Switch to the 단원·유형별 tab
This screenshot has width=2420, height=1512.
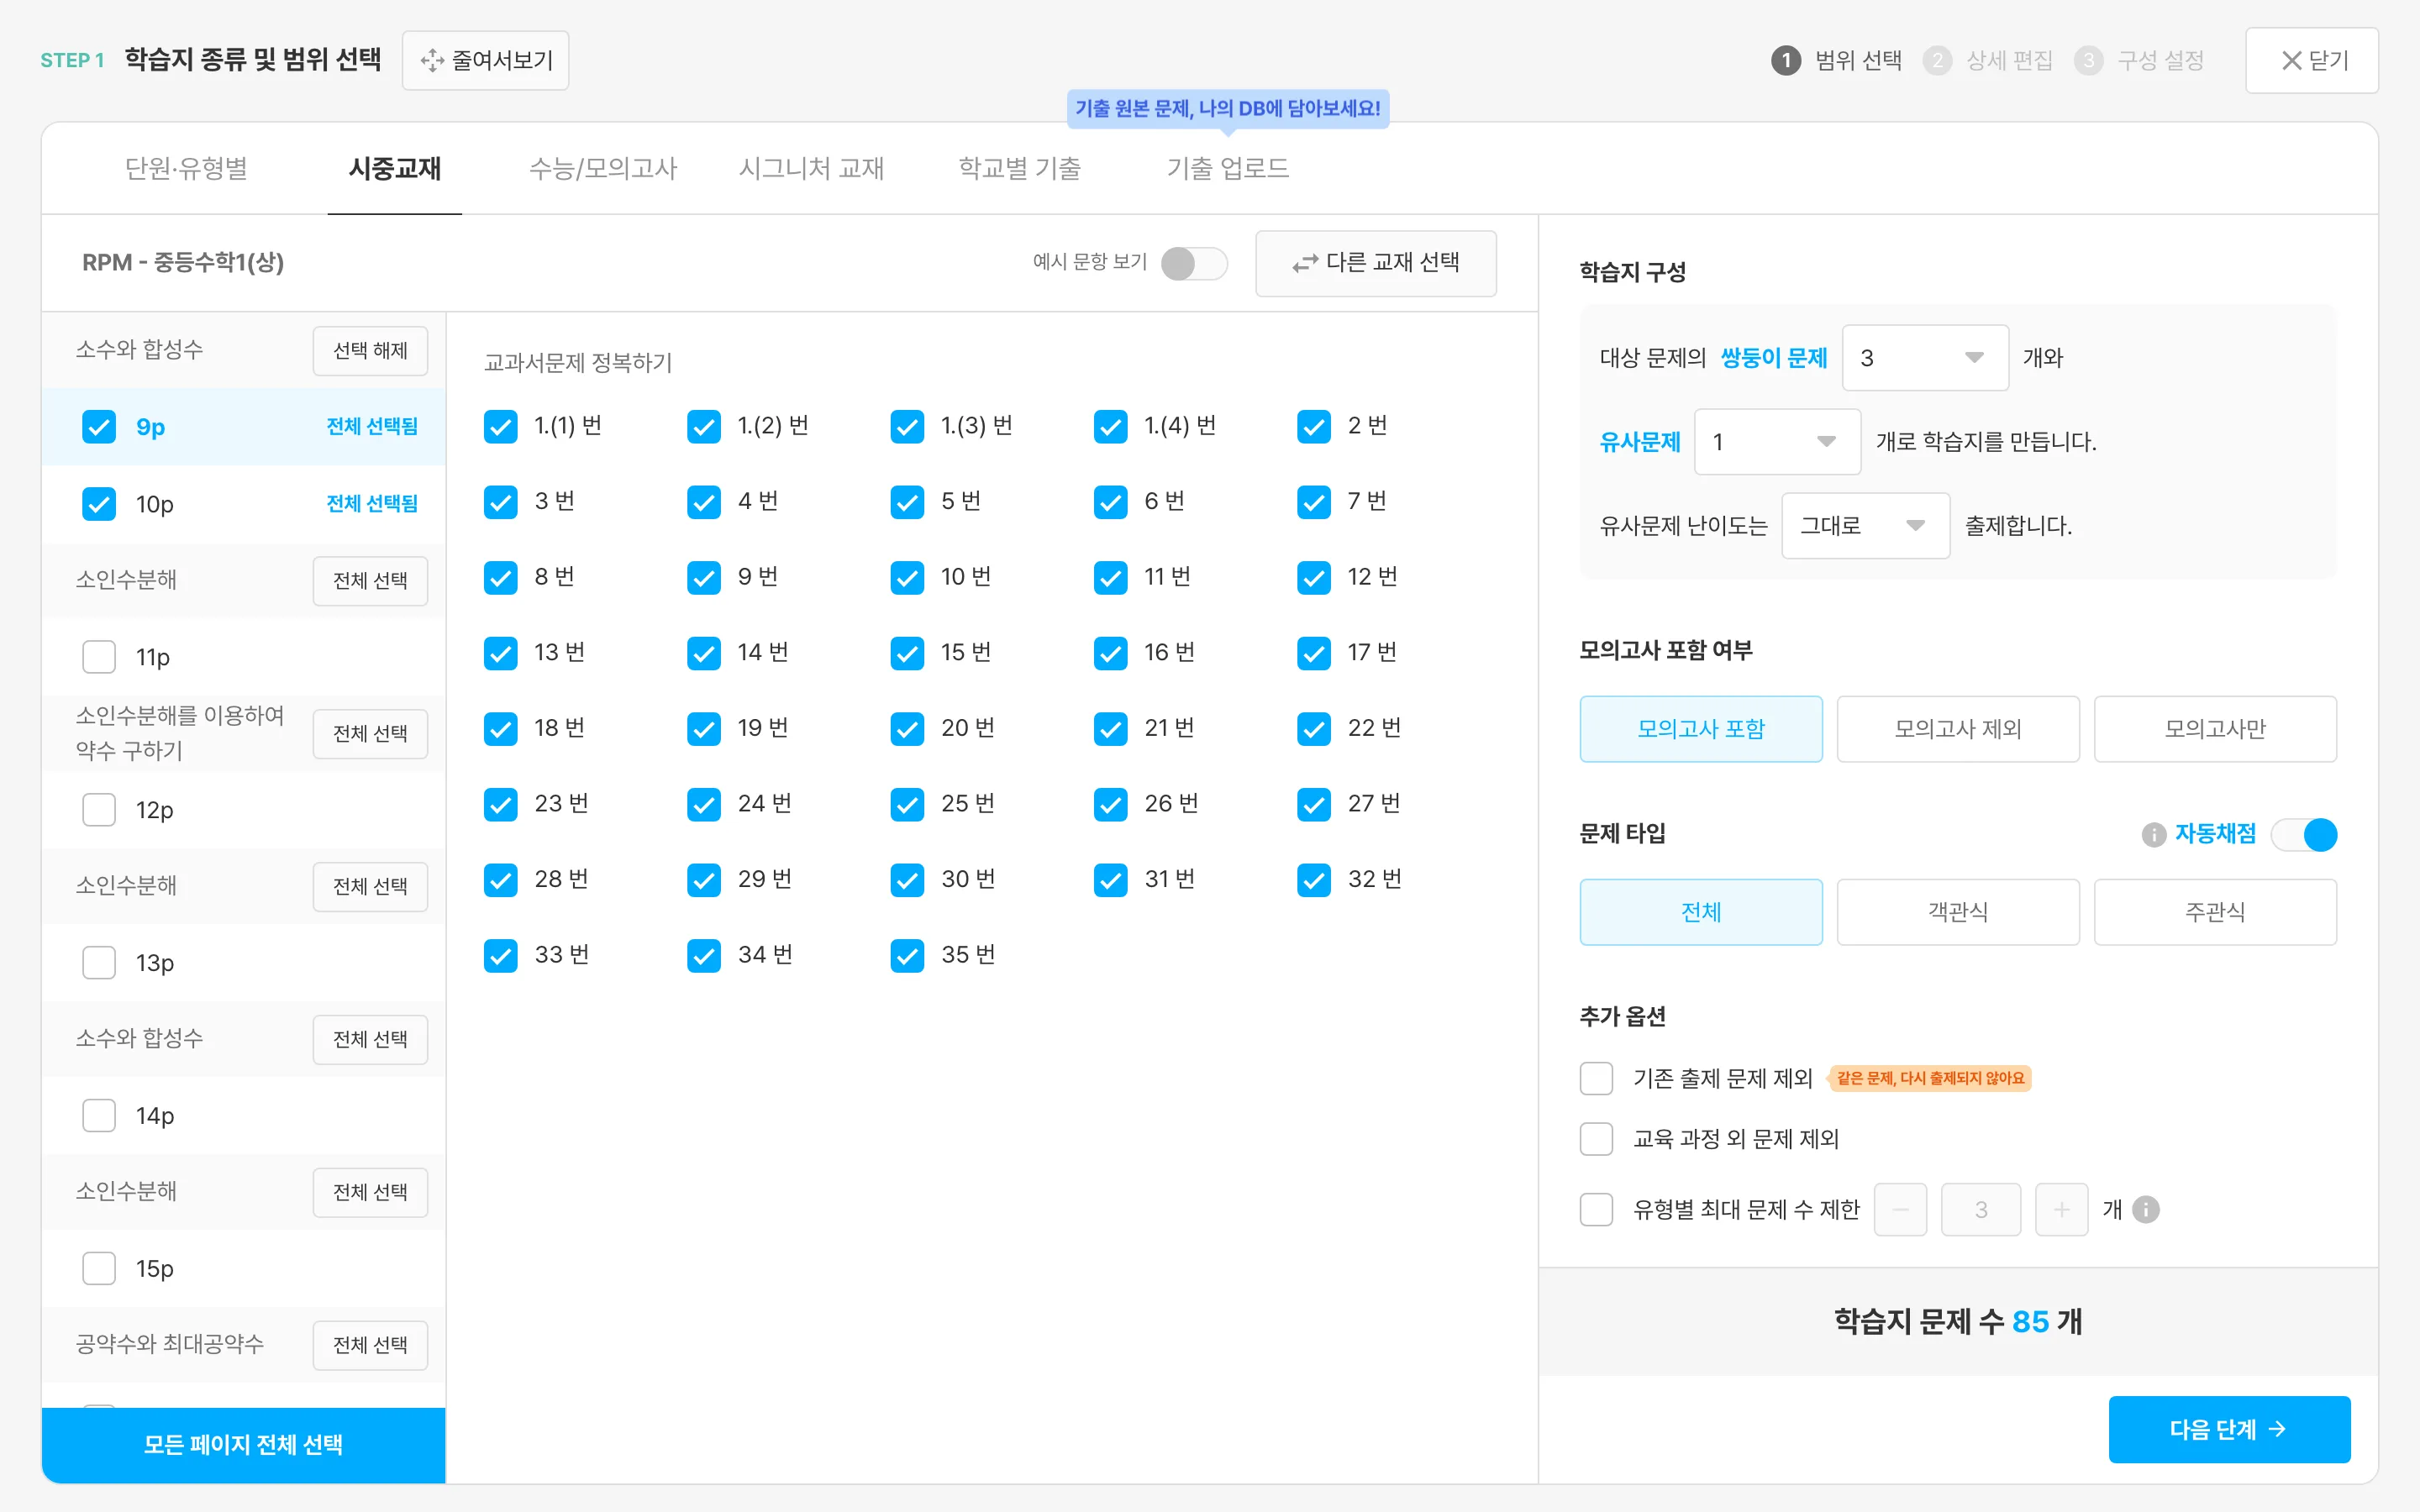pyautogui.click(x=186, y=168)
